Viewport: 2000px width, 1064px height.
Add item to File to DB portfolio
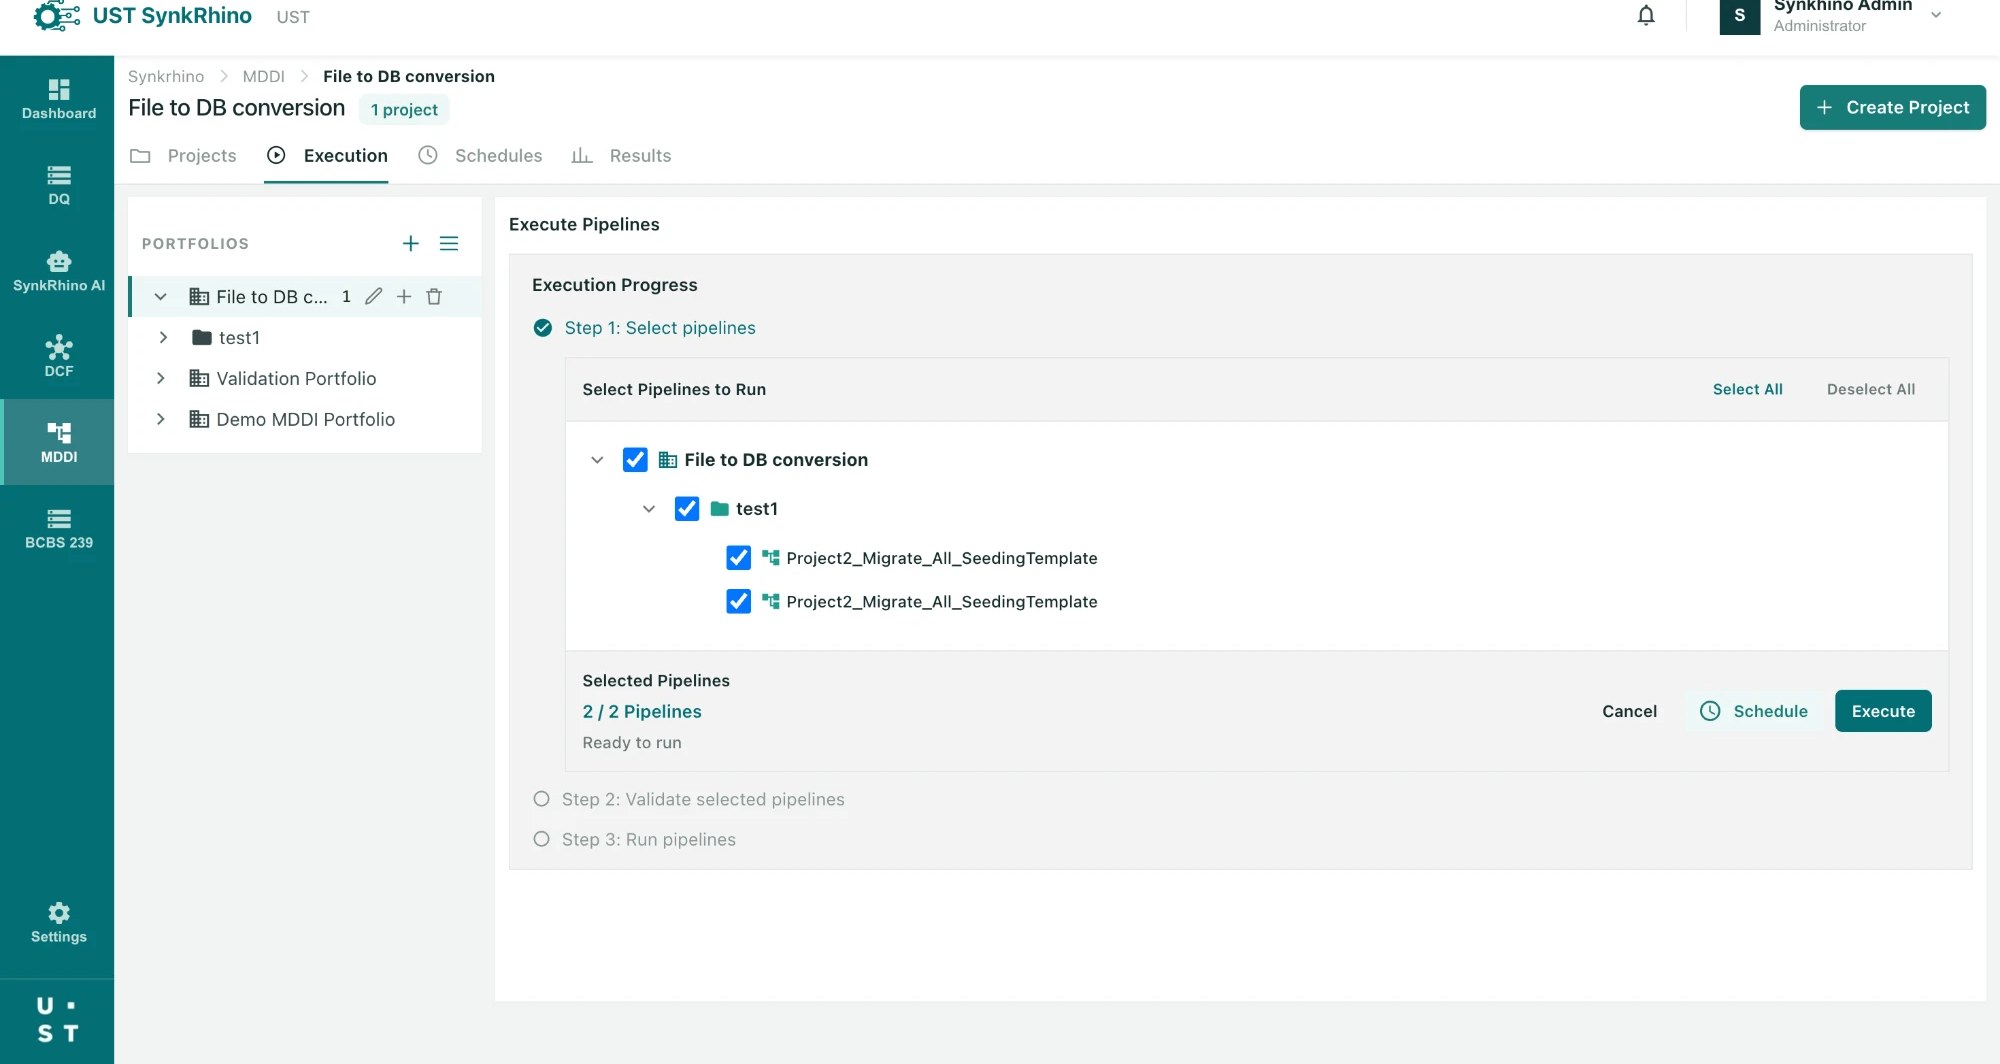pyautogui.click(x=404, y=296)
